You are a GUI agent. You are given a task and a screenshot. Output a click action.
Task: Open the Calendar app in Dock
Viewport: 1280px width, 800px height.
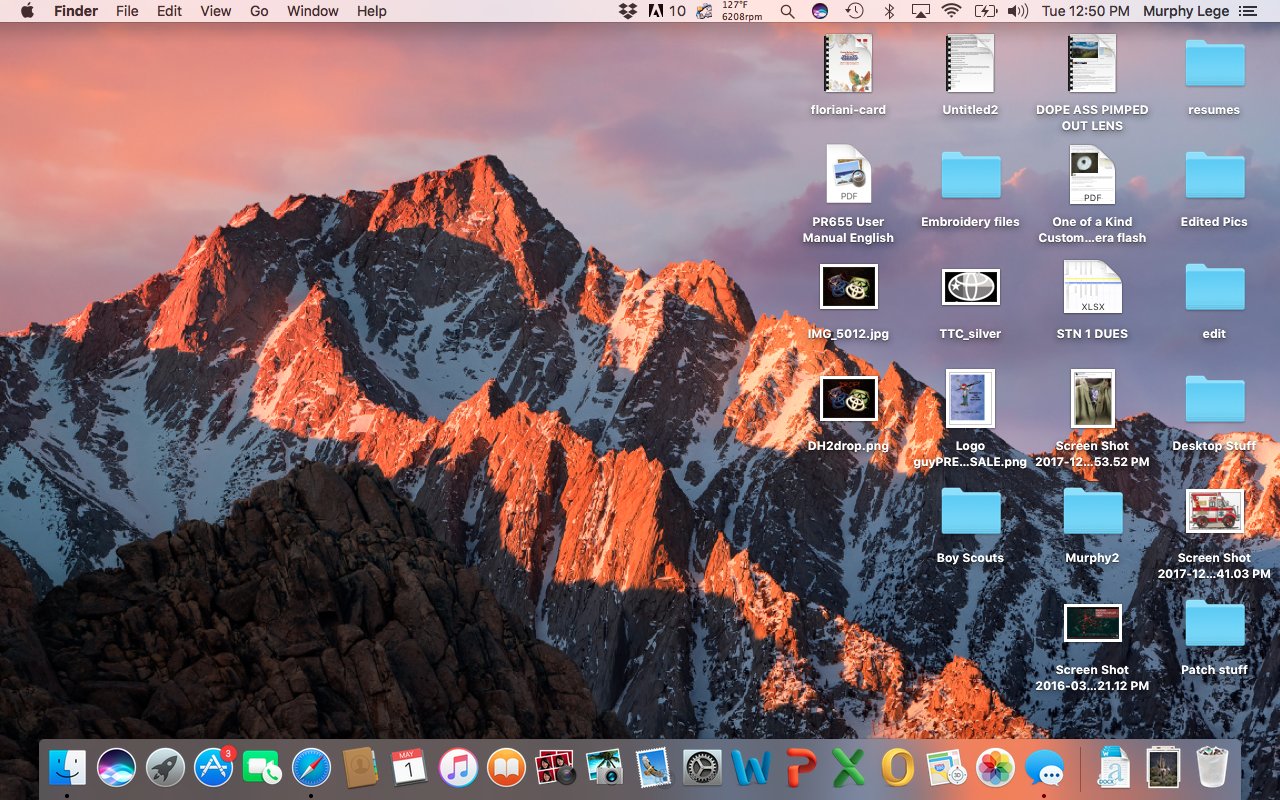pyautogui.click(x=409, y=768)
